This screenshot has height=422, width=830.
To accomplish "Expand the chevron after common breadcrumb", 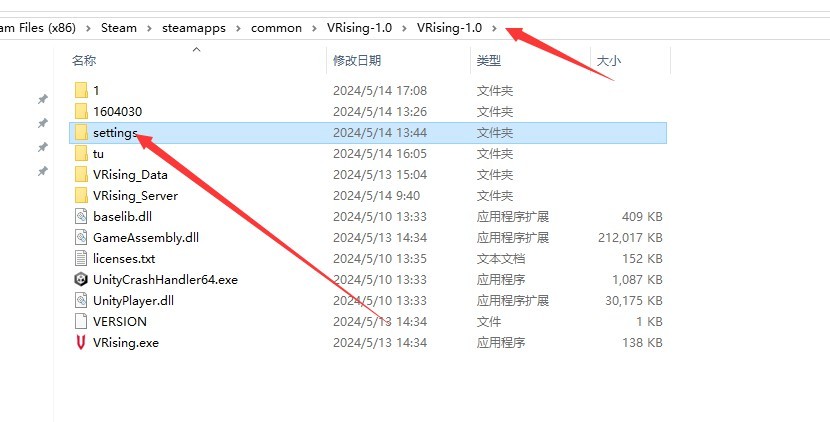I will (314, 28).
